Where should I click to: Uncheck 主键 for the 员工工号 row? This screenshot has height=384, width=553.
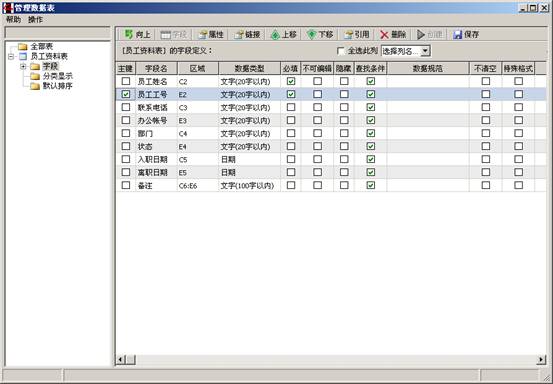coord(126,94)
